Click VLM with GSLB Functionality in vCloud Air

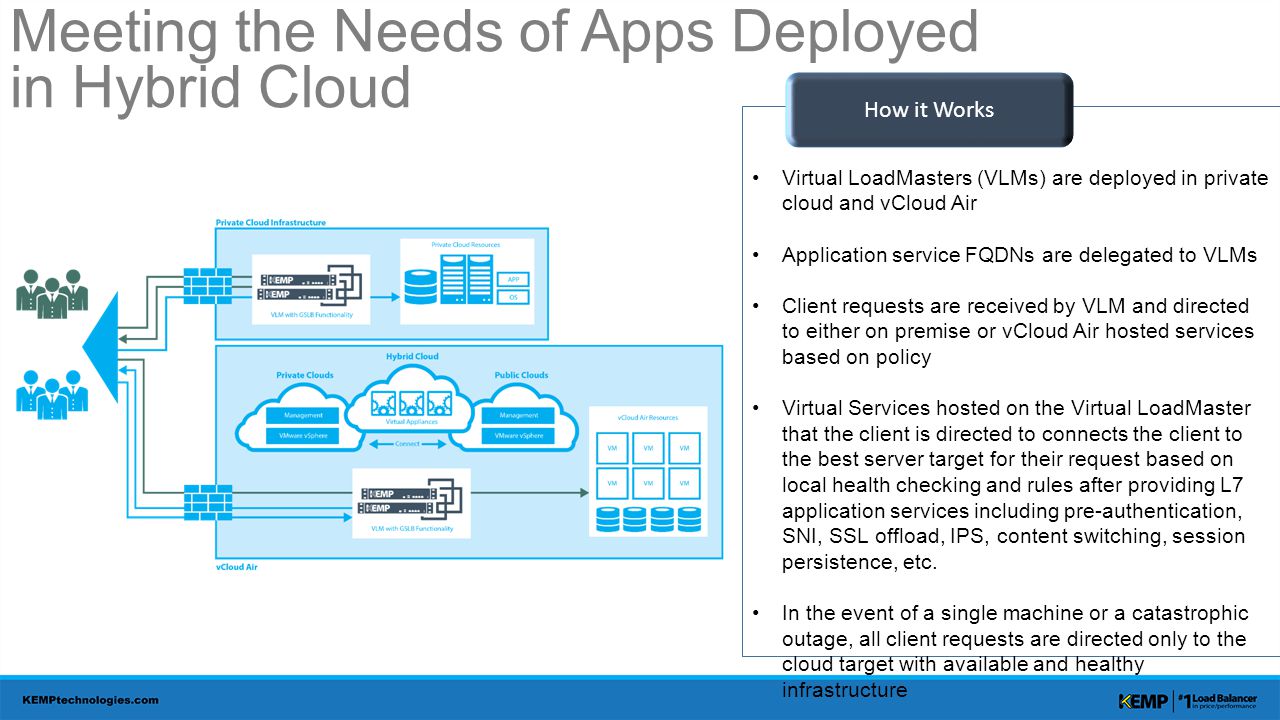(411, 528)
